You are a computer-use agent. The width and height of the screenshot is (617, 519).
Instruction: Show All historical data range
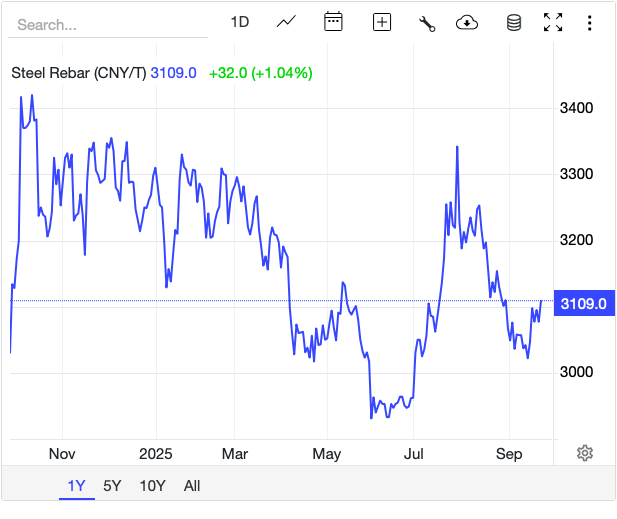192,486
